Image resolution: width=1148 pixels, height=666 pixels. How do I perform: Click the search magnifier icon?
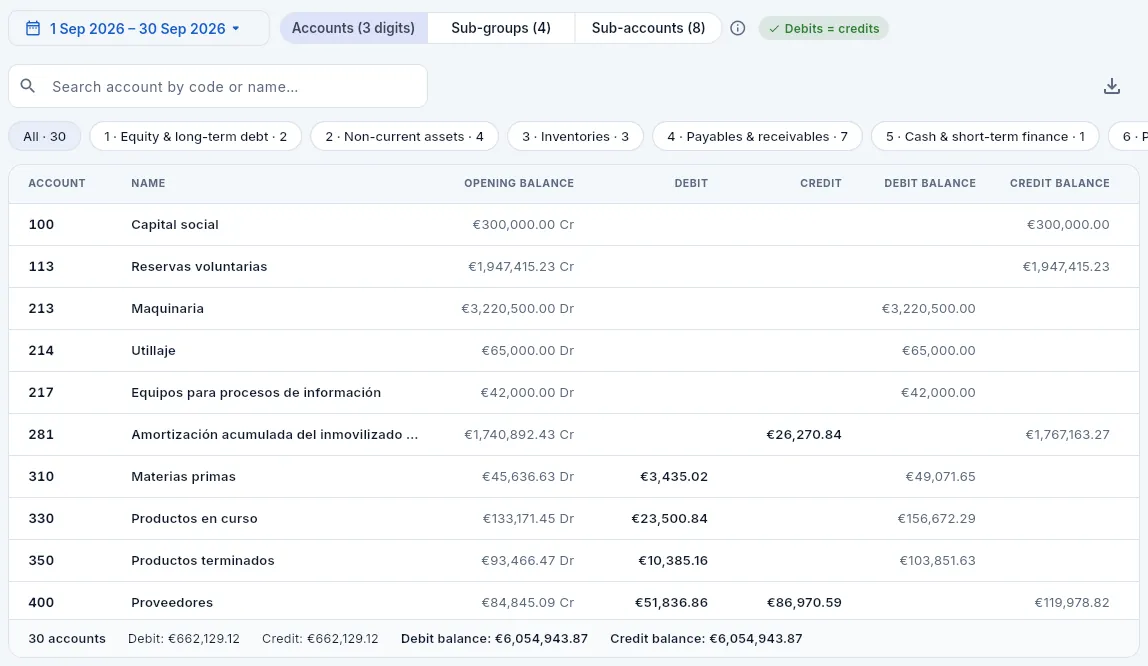(x=28, y=86)
